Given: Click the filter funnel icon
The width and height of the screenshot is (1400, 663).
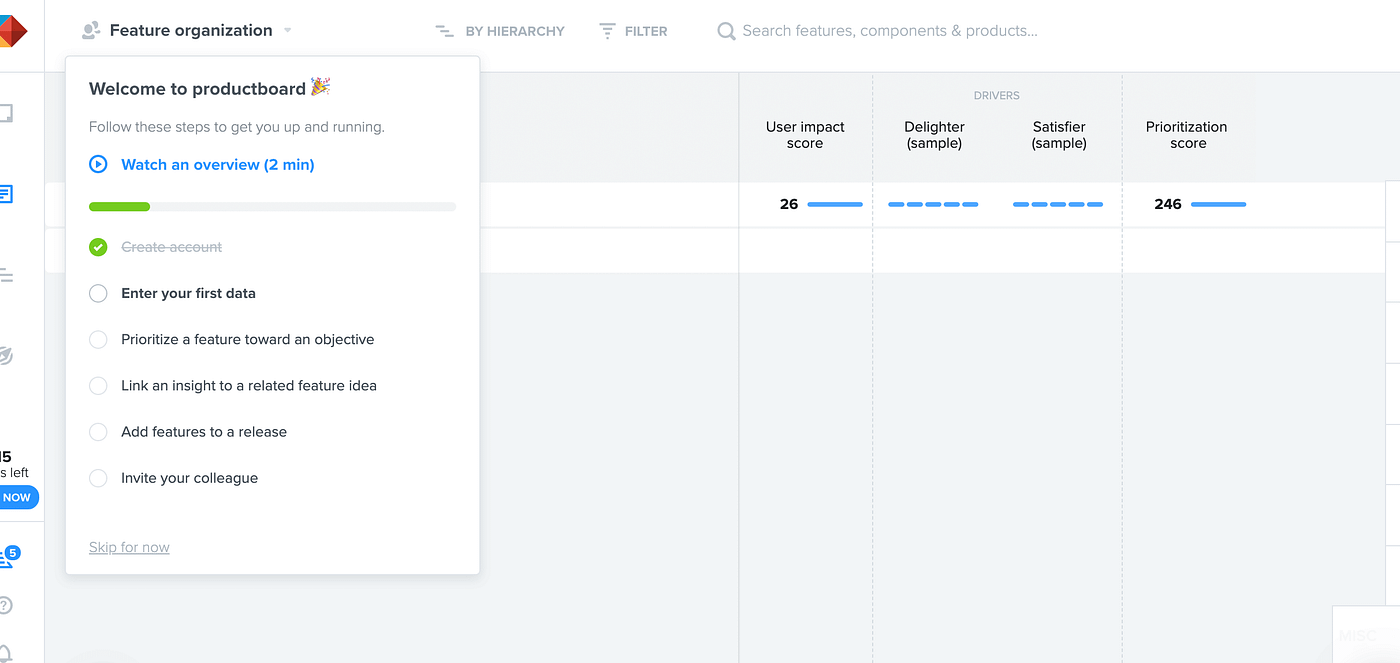Looking at the screenshot, I should click(x=607, y=31).
